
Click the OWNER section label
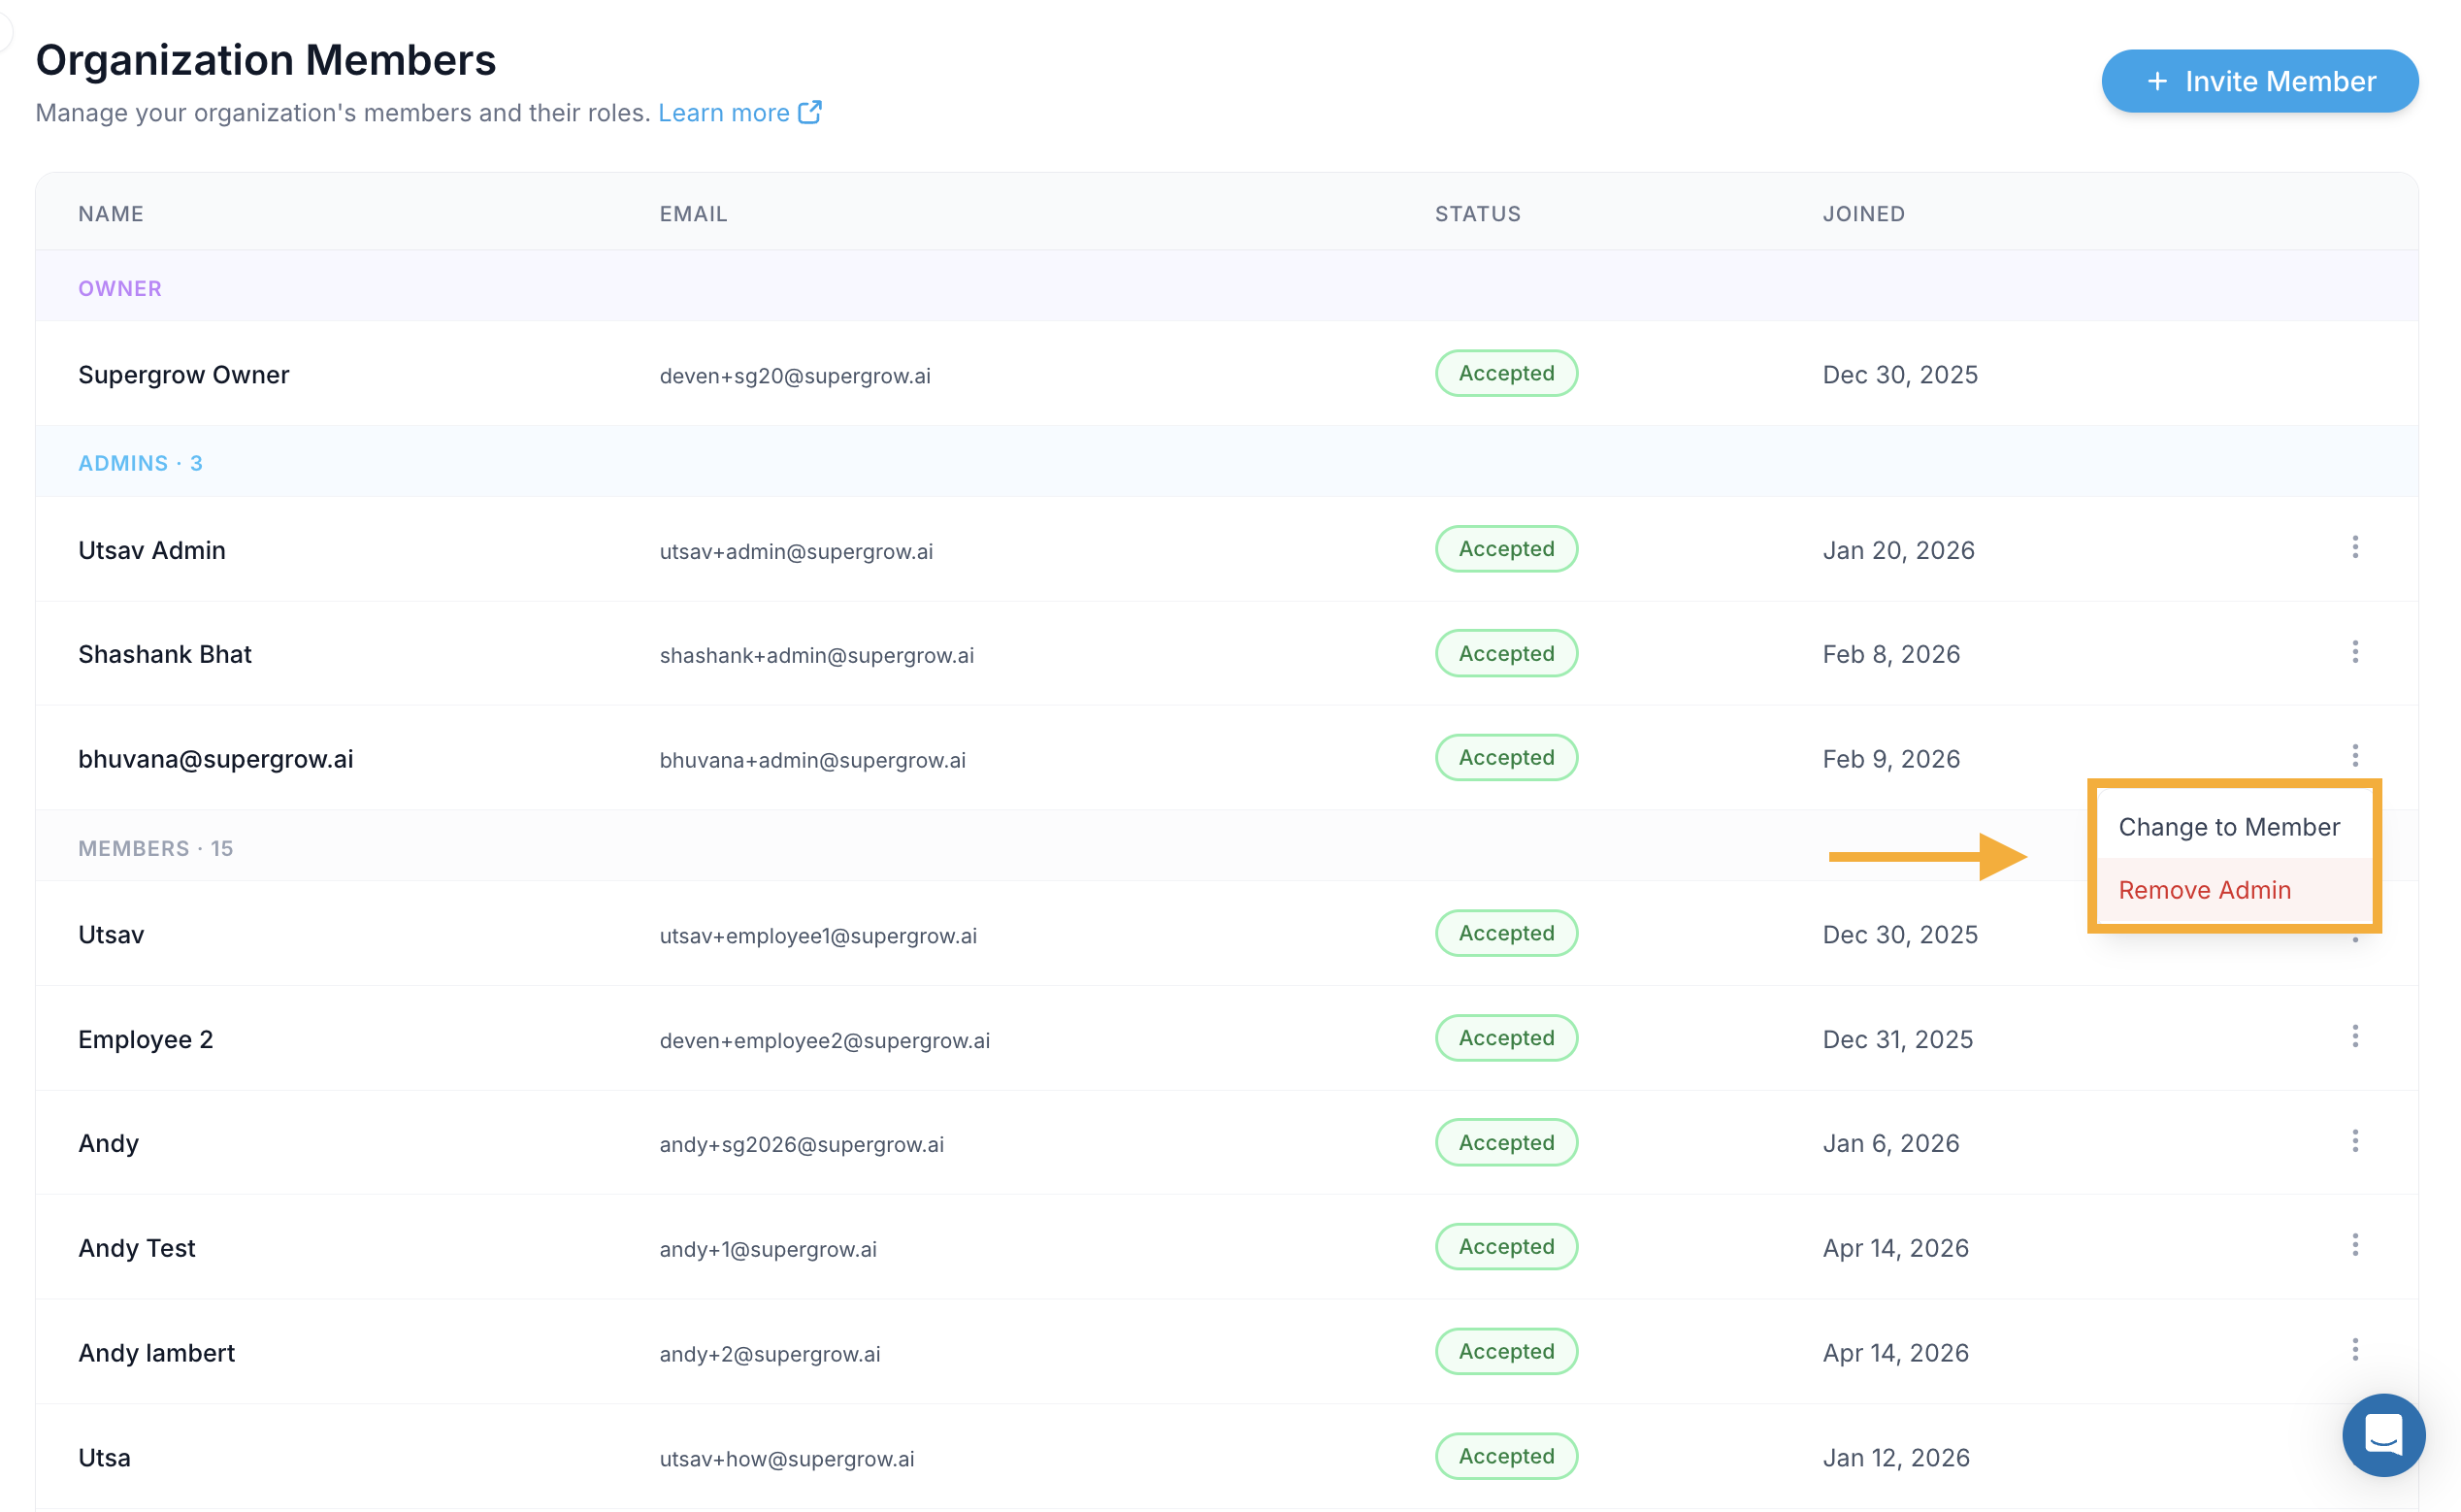(120, 288)
